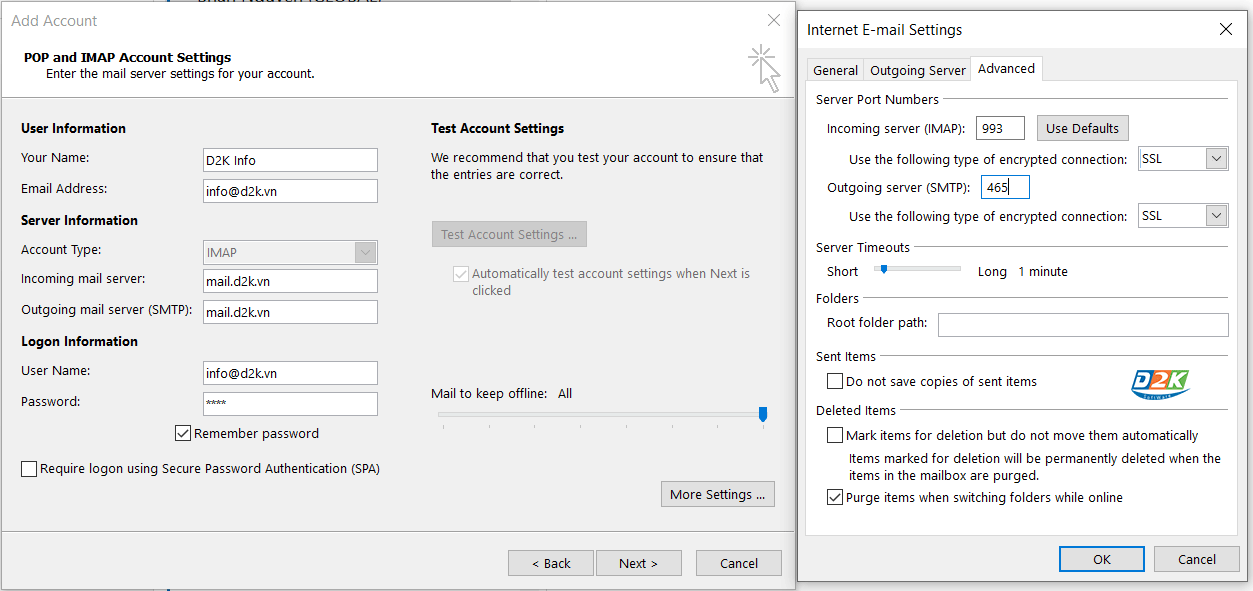The width and height of the screenshot is (1253, 591).
Task: Focus the Incoming mail server field
Action: point(290,281)
